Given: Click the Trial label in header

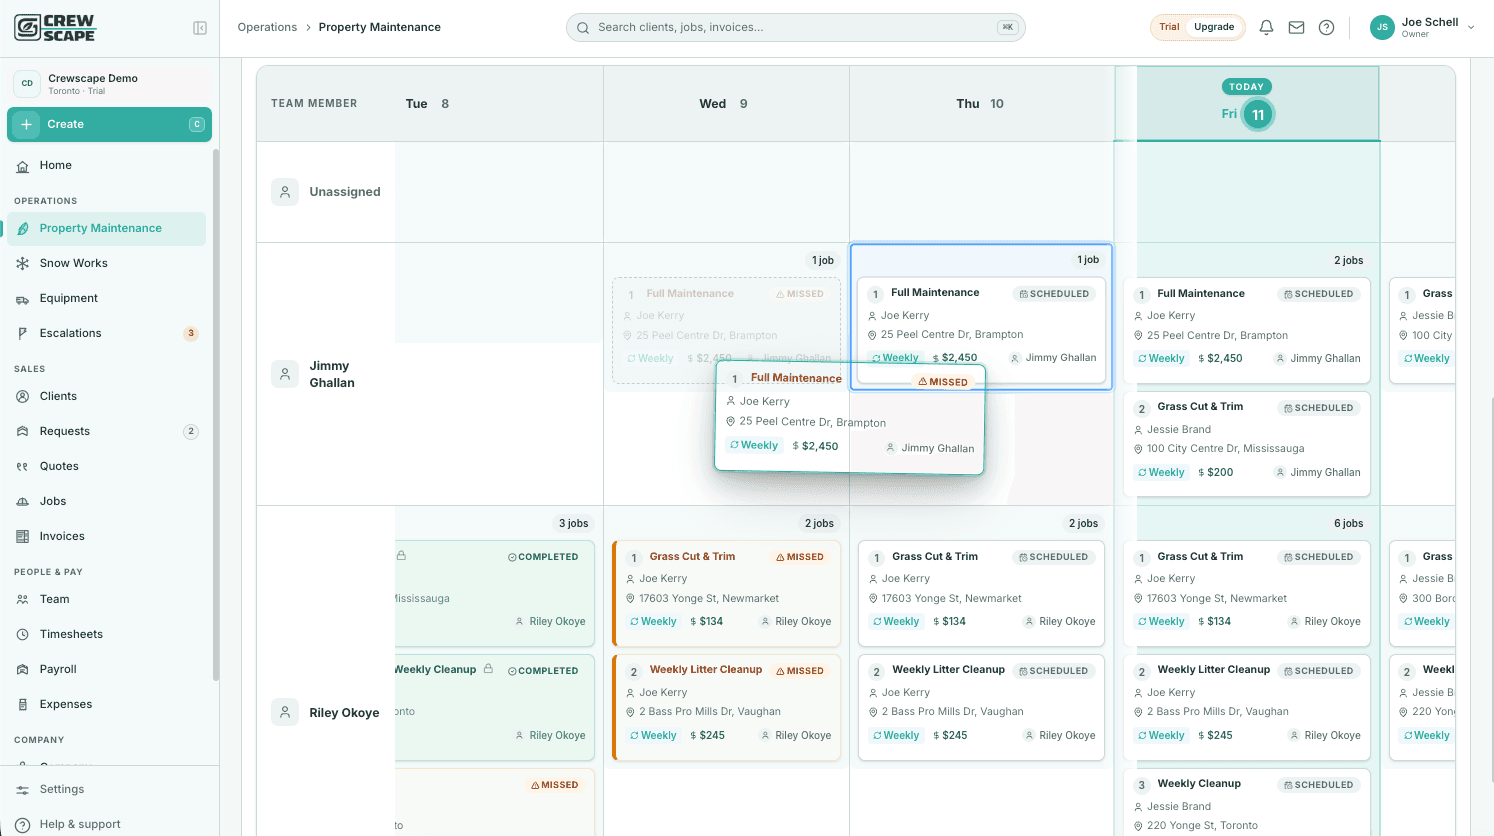Looking at the screenshot, I should 1169,27.
